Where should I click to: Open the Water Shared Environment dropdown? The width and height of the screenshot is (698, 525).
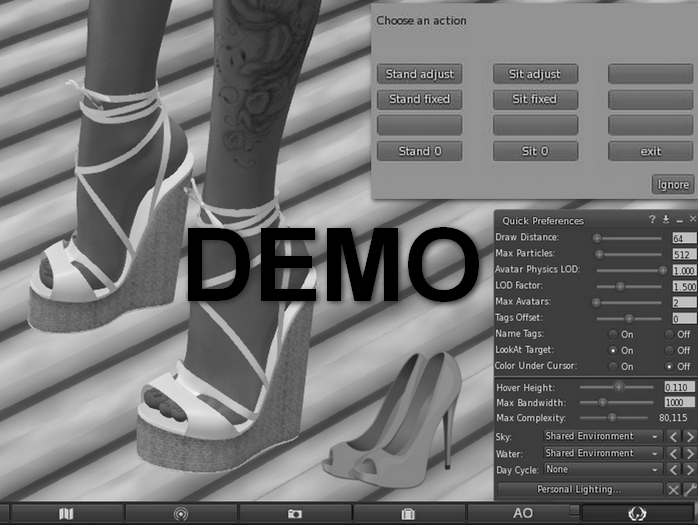pyautogui.click(x=603, y=453)
